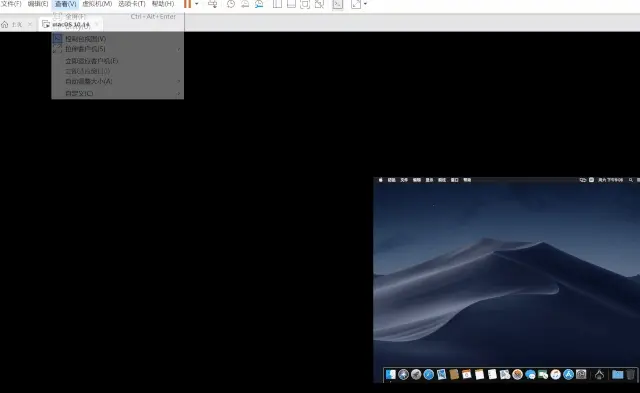Click the clock in the macOS menu bar
Image resolution: width=640 pixels, height=393 pixels.
pyautogui.click(x=611, y=180)
